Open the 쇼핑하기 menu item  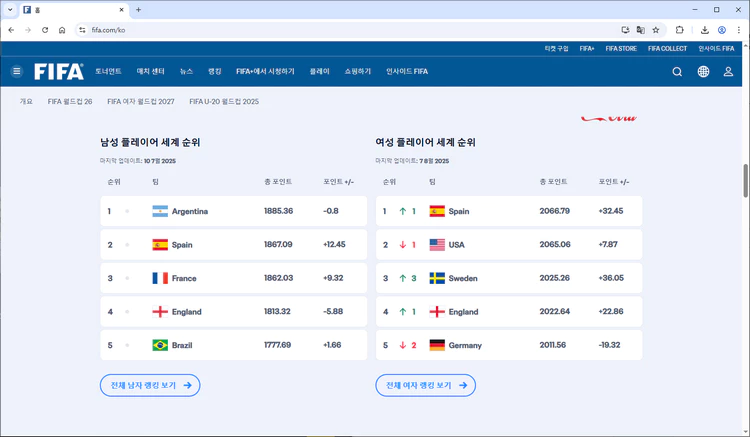click(357, 71)
